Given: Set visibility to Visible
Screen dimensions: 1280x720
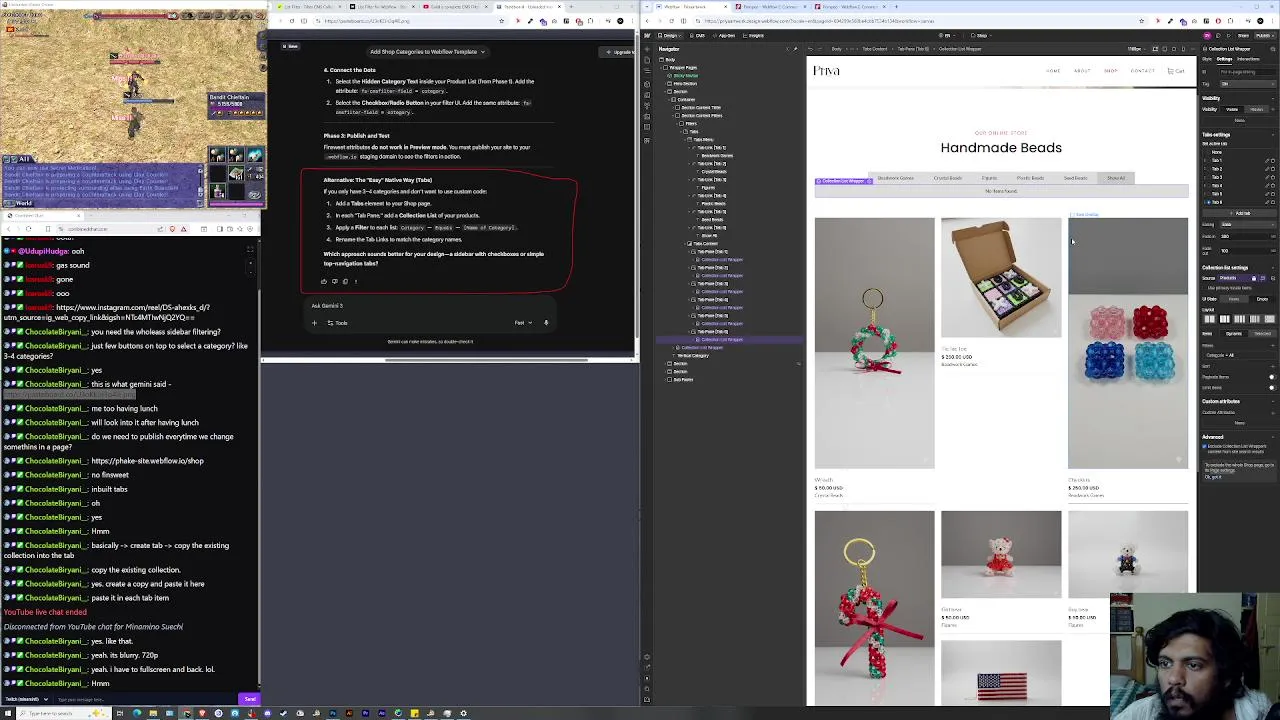Looking at the screenshot, I should tap(1232, 109).
